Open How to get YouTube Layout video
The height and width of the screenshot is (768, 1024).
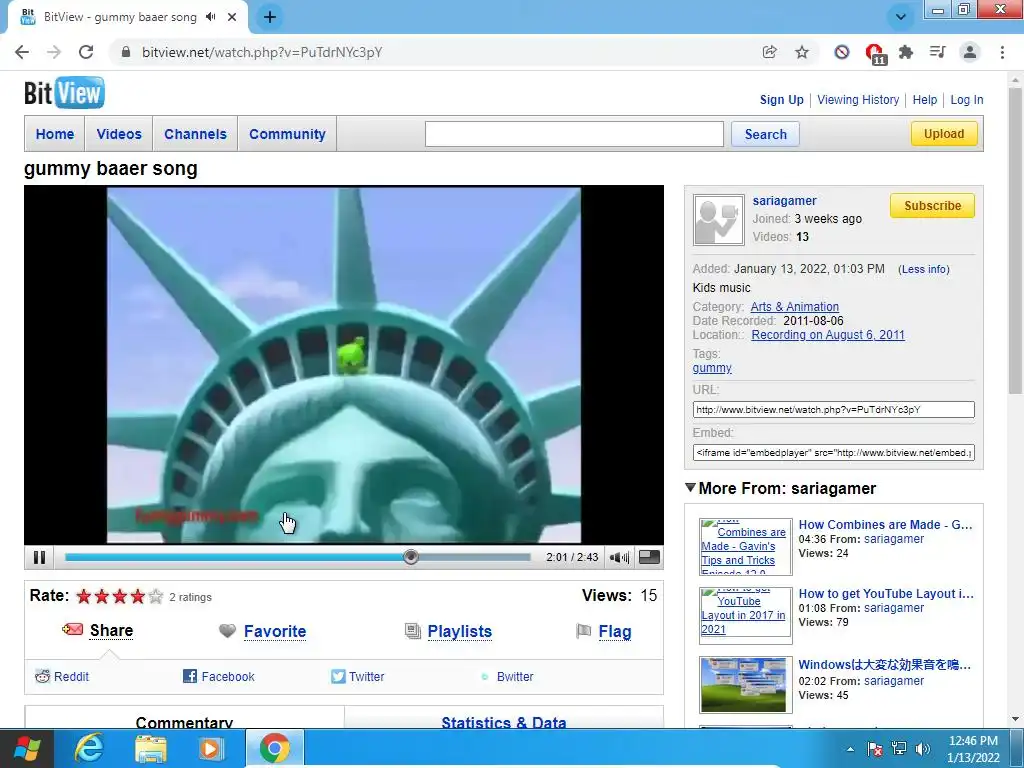click(886, 594)
